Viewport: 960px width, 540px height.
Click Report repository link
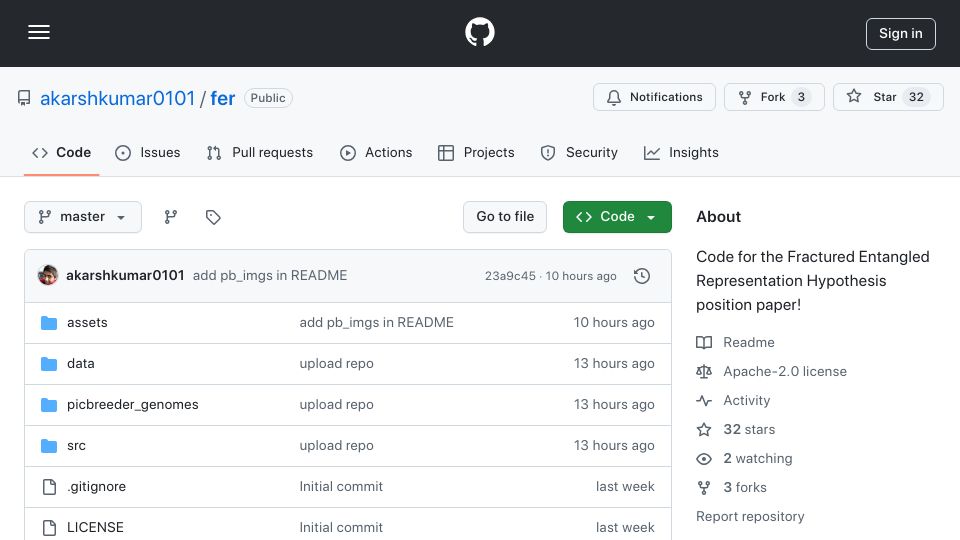click(750, 517)
